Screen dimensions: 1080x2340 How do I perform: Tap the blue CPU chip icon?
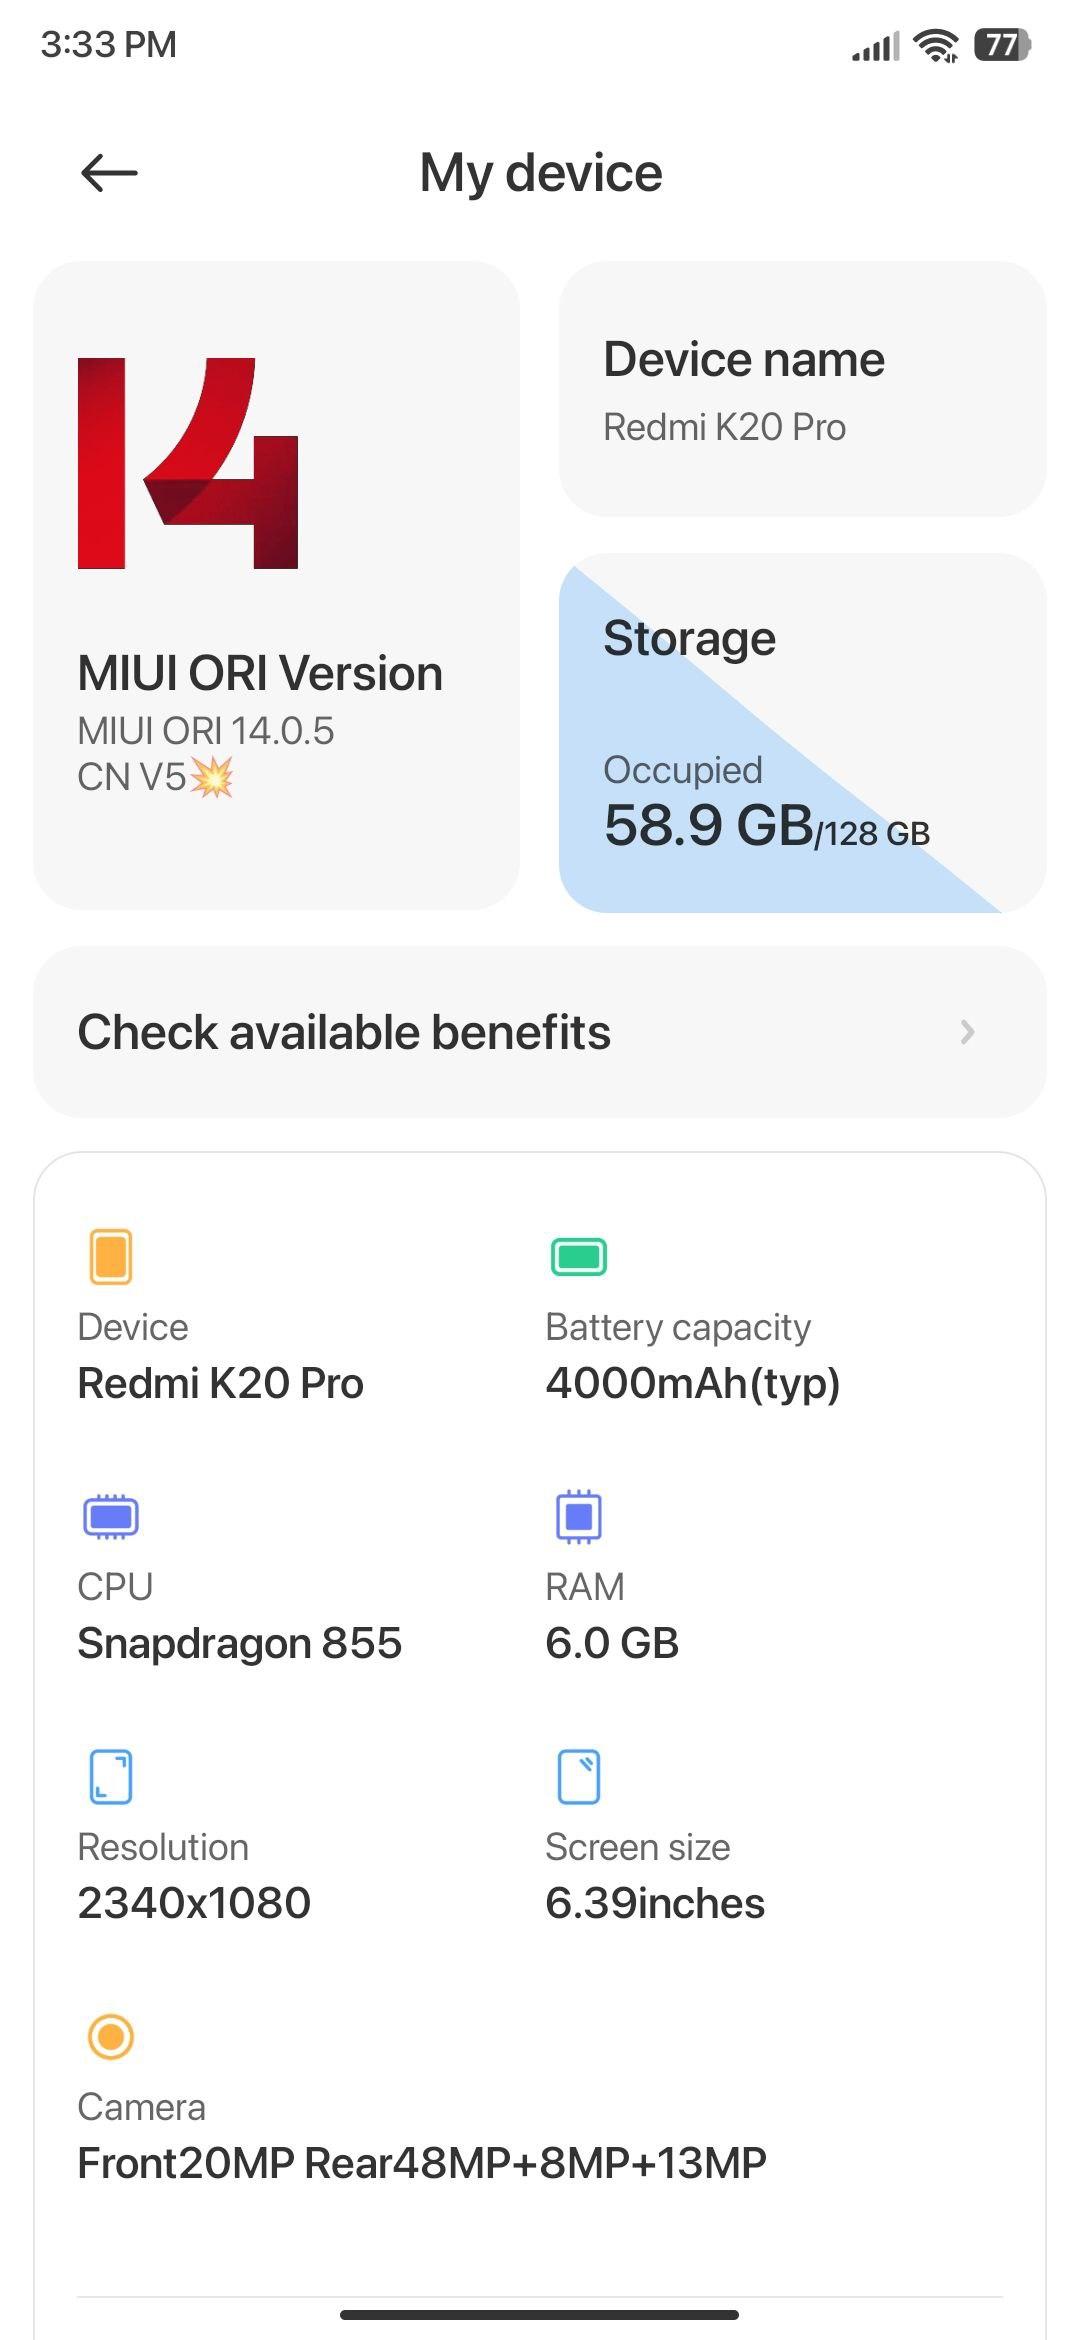111,1516
